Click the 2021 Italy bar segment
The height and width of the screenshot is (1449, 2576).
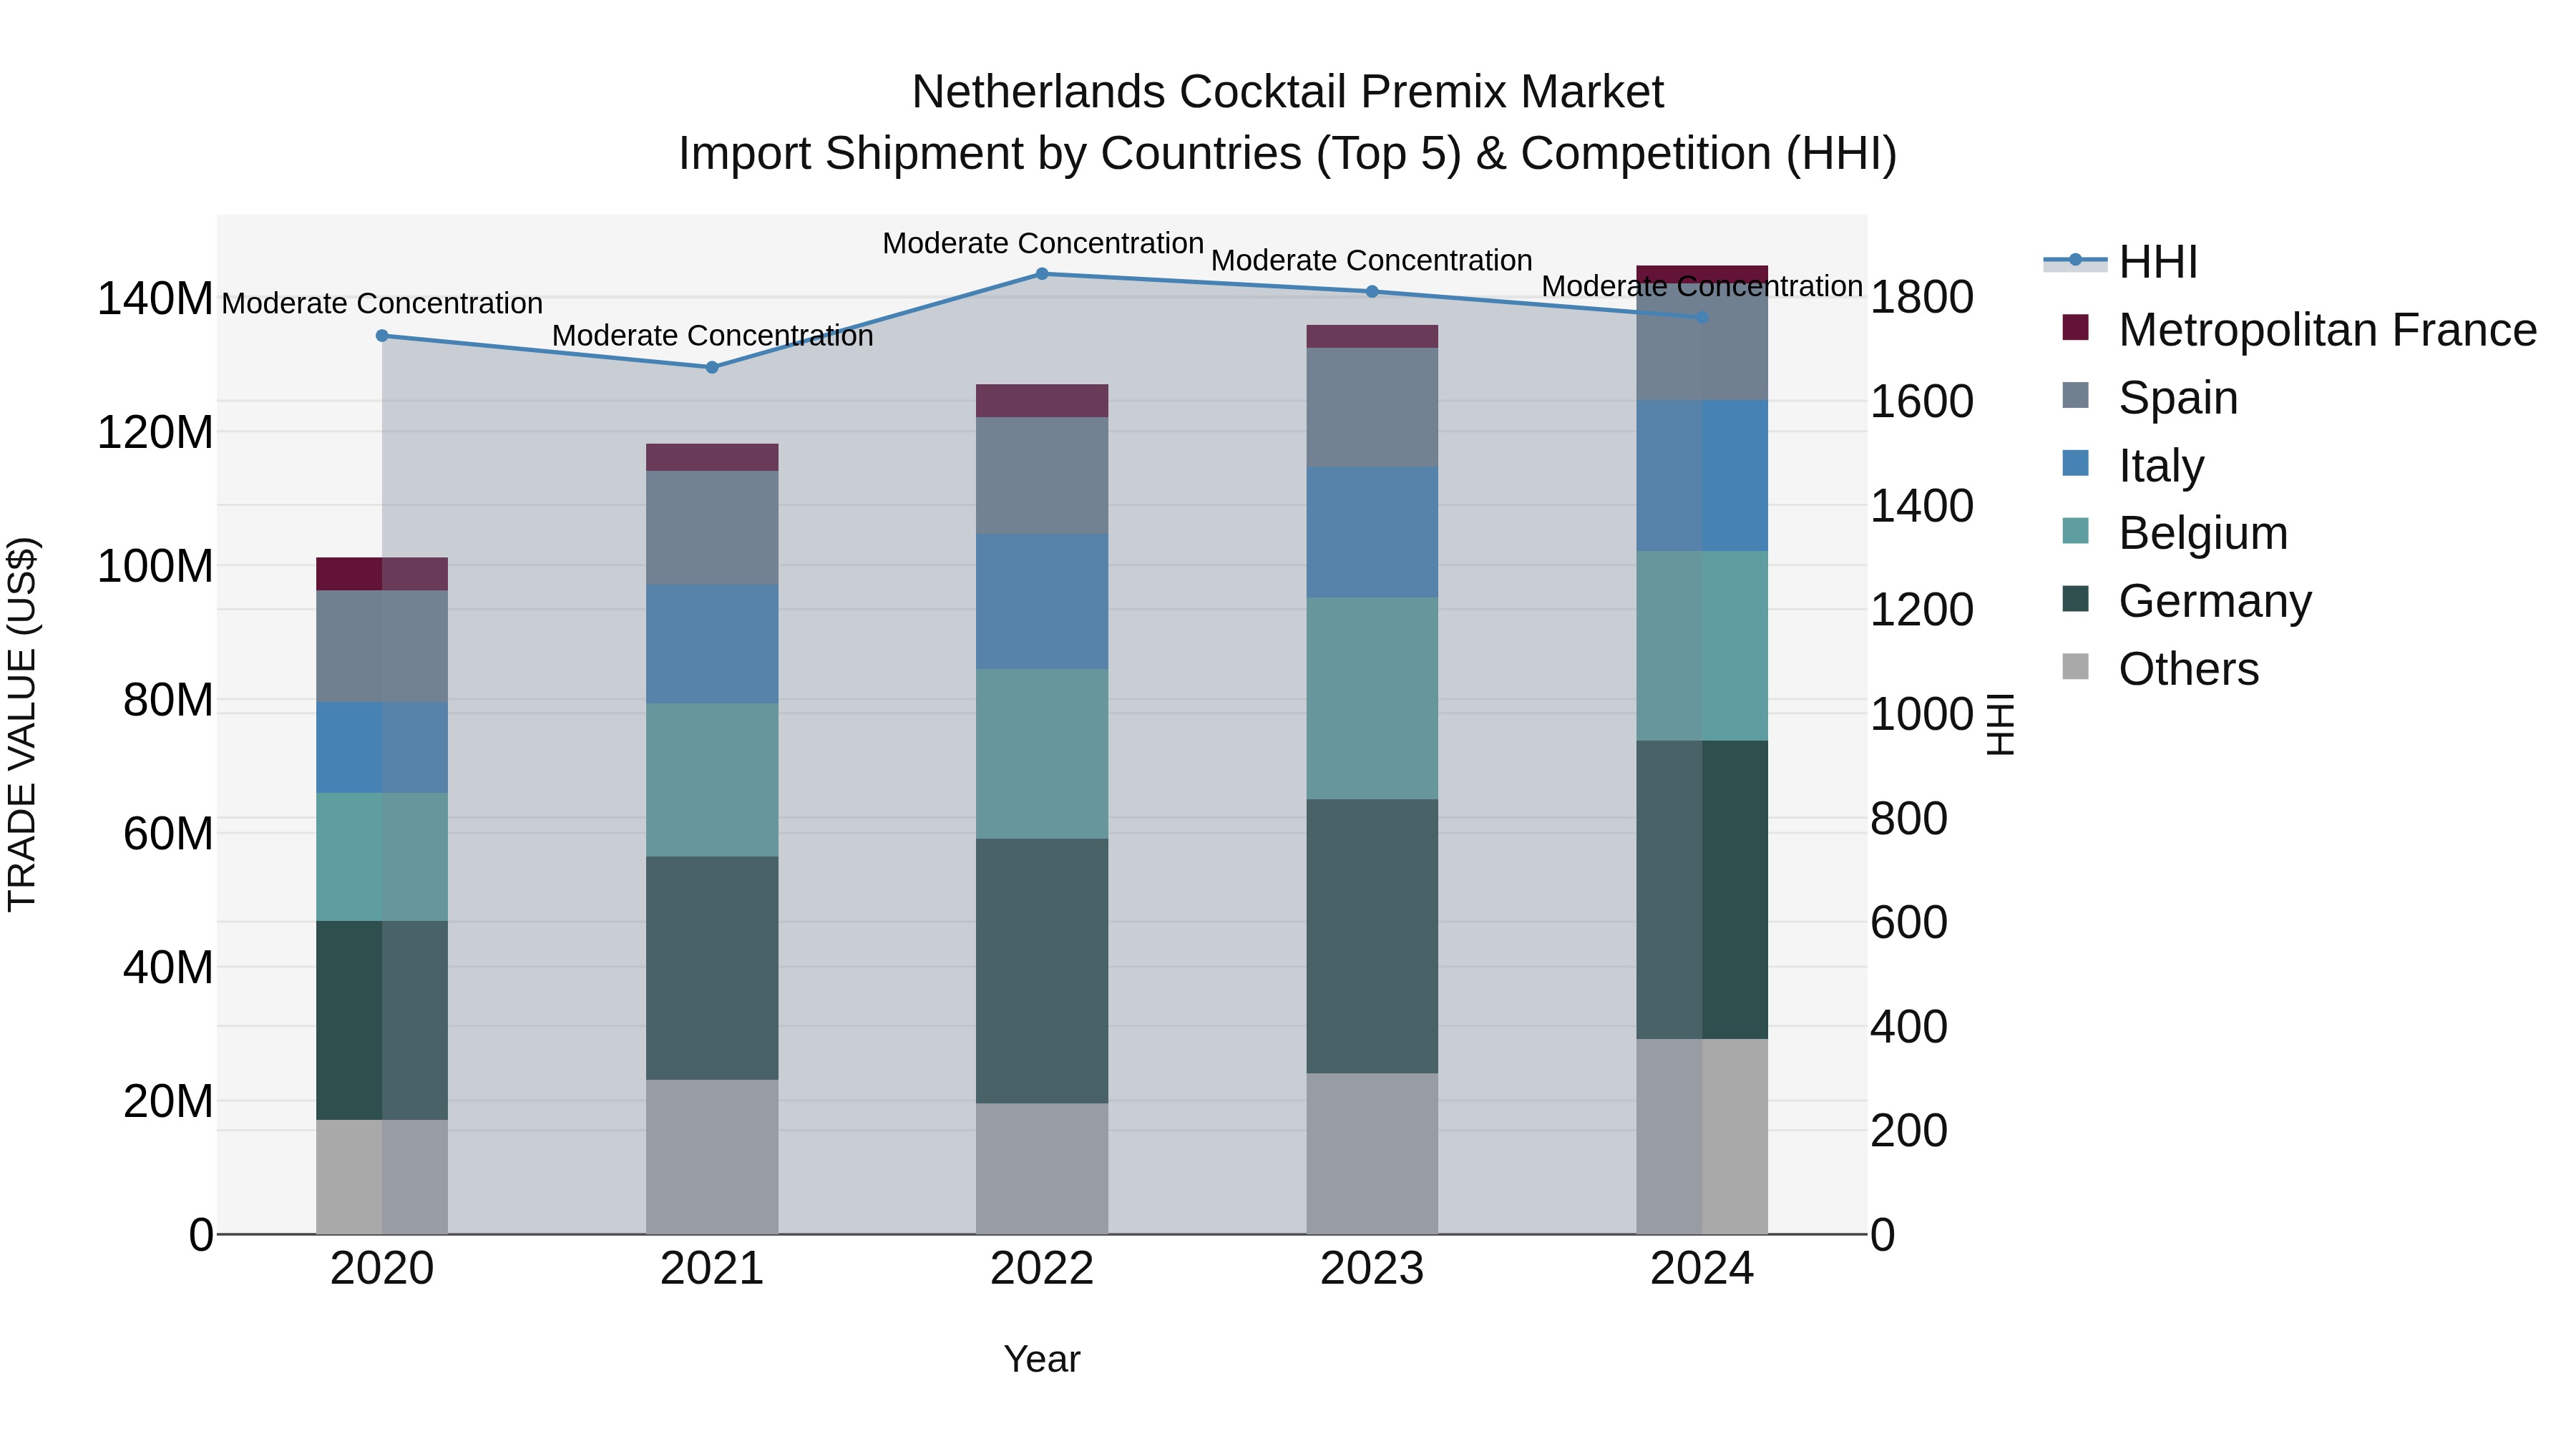point(712,644)
